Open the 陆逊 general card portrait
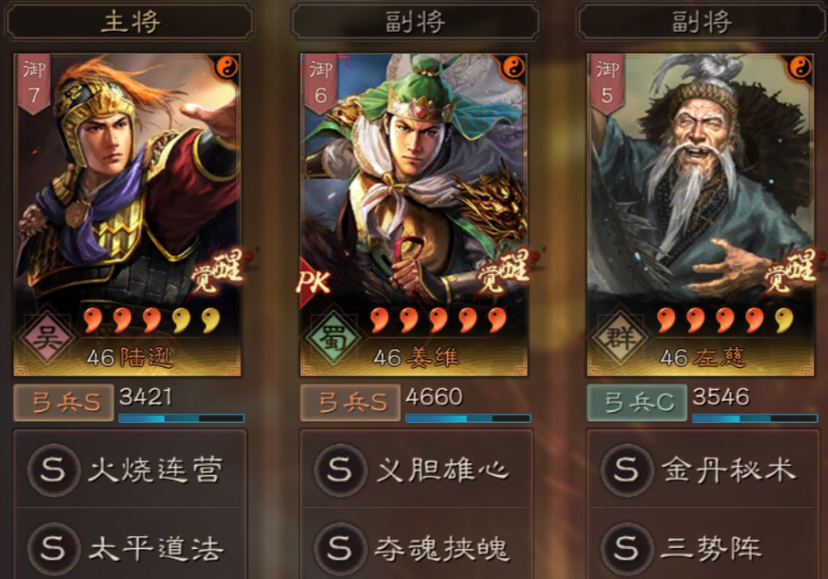This screenshot has height=579, width=828. pyautogui.click(x=127, y=214)
